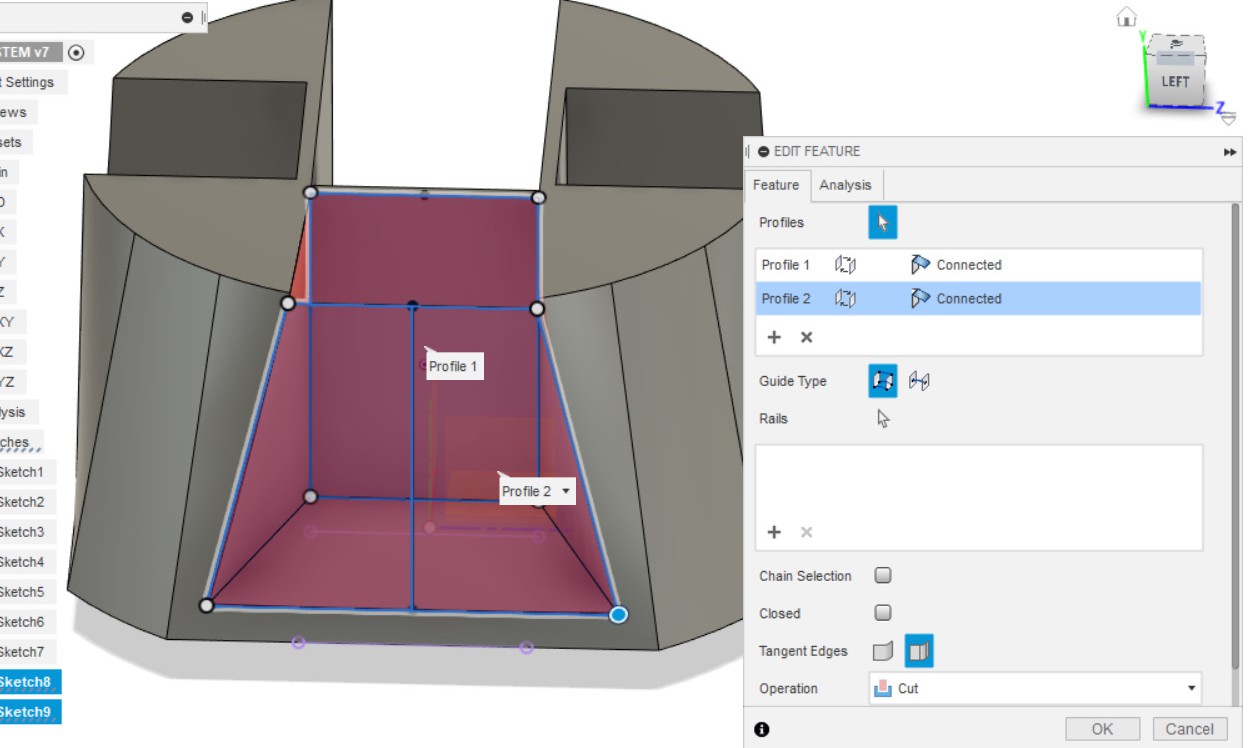Click the Rails selection cursor icon
The height and width of the screenshot is (748, 1248).
pos(883,419)
